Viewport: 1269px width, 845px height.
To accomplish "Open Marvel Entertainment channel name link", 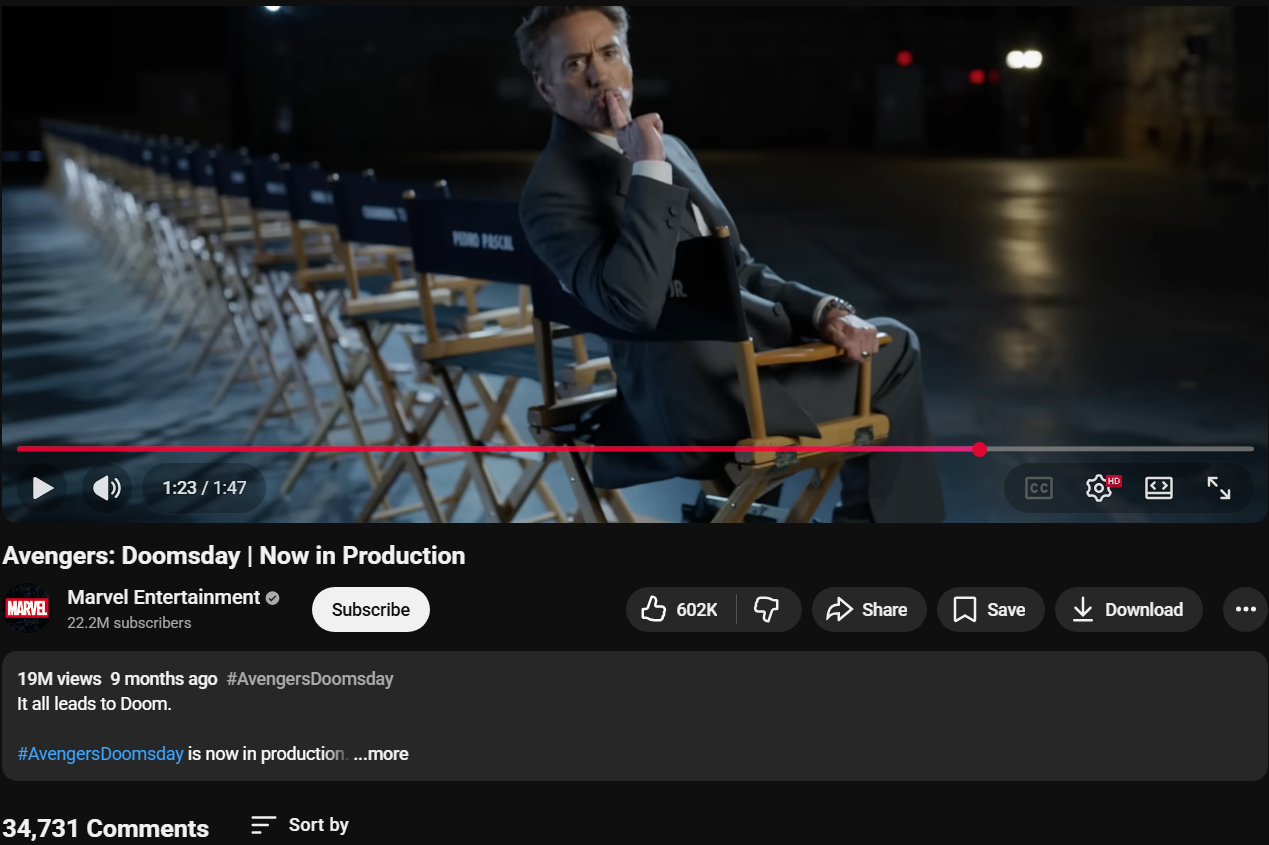I will coord(163,597).
